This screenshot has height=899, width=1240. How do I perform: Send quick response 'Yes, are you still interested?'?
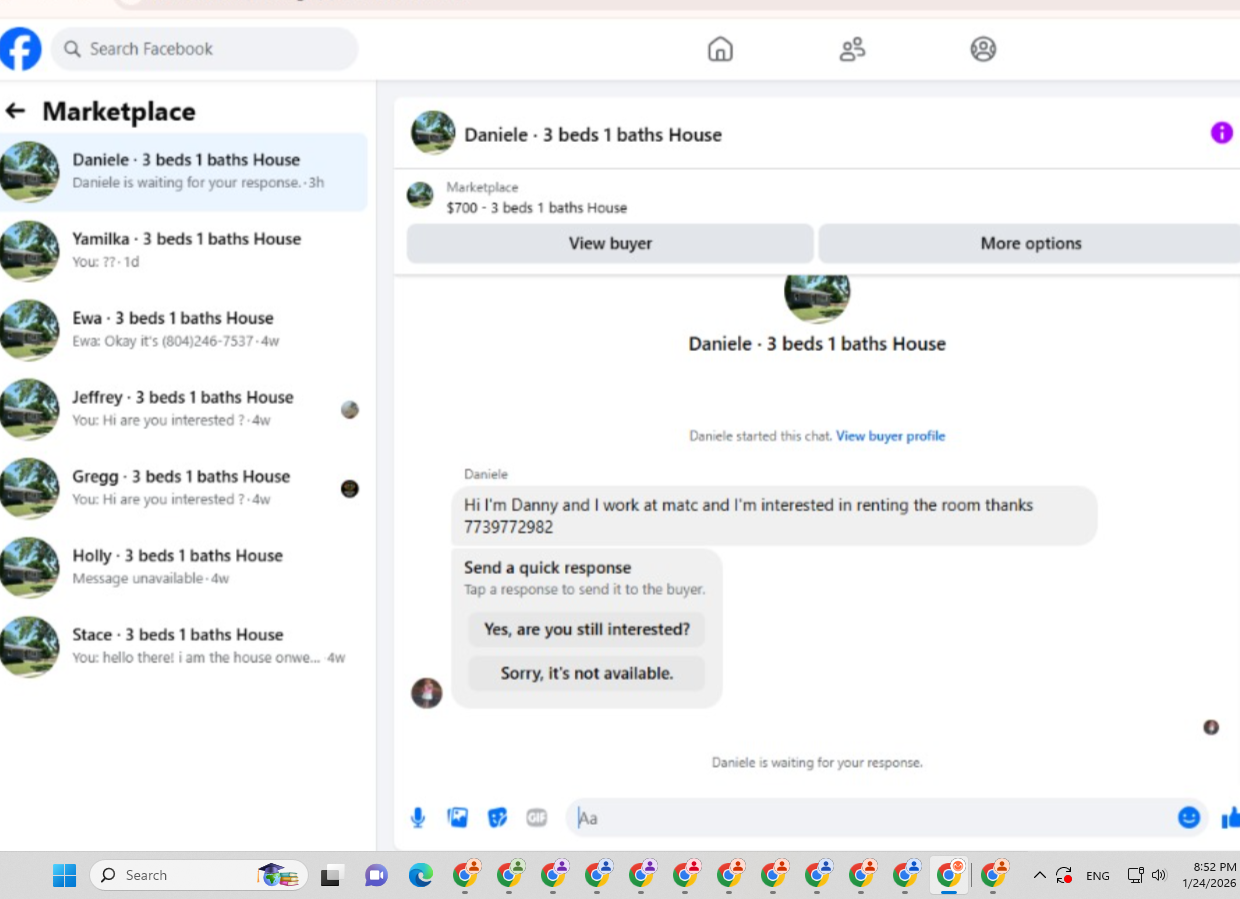pyautogui.click(x=587, y=629)
